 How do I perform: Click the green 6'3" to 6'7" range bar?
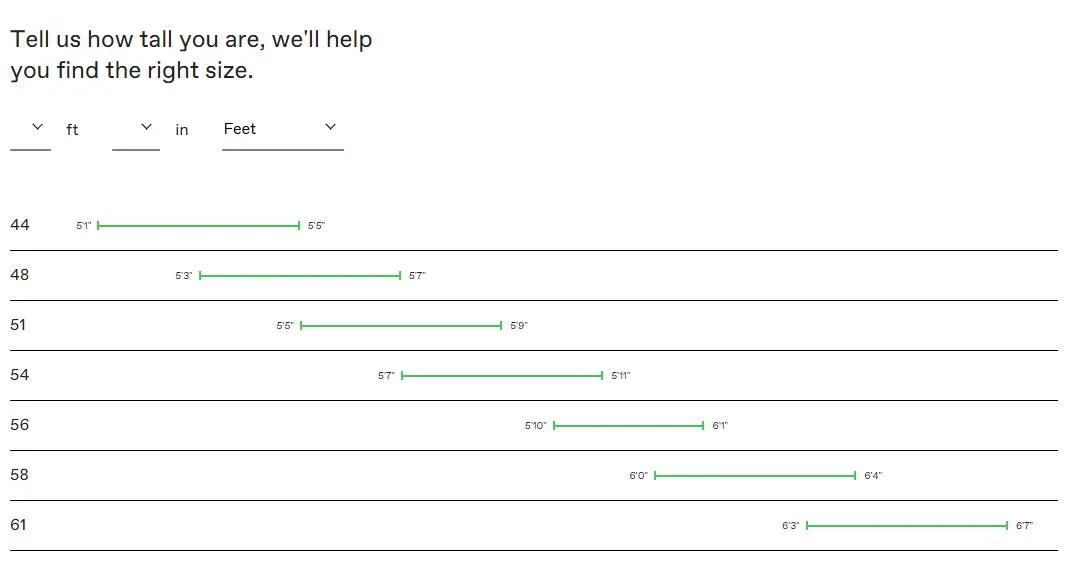click(907, 525)
